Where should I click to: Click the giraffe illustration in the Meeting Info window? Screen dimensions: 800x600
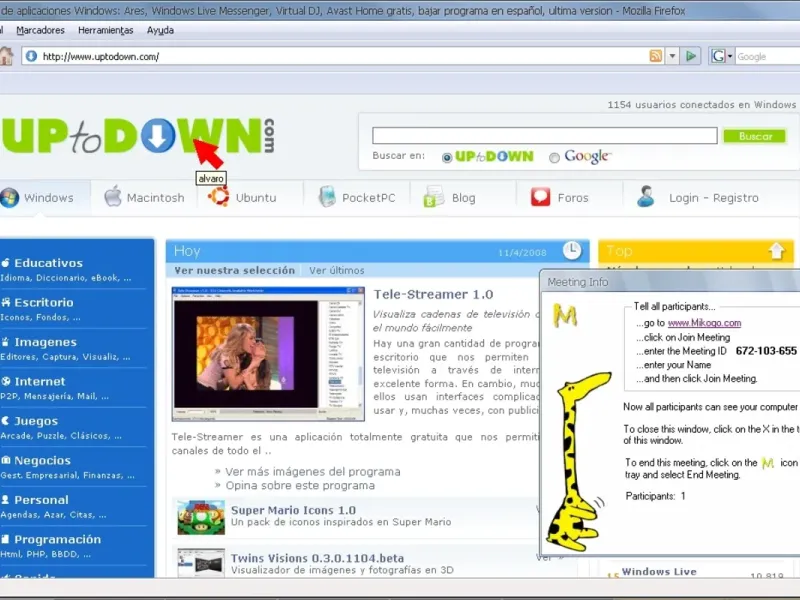pos(580,462)
